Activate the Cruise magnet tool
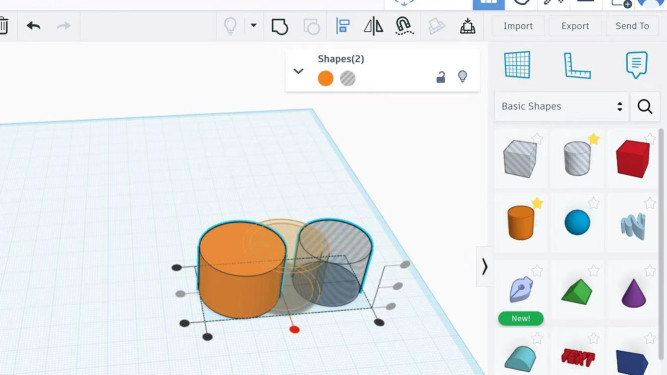Viewport: 667px width, 375px height. (x=404, y=26)
